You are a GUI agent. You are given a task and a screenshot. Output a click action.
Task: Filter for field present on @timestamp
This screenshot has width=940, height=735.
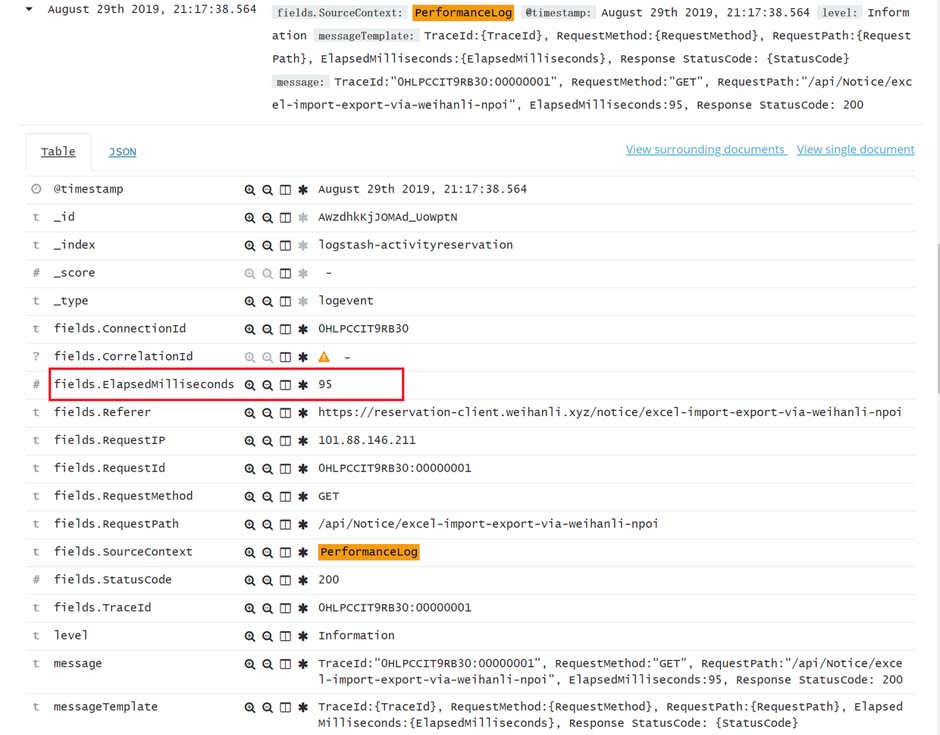pos(303,189)
